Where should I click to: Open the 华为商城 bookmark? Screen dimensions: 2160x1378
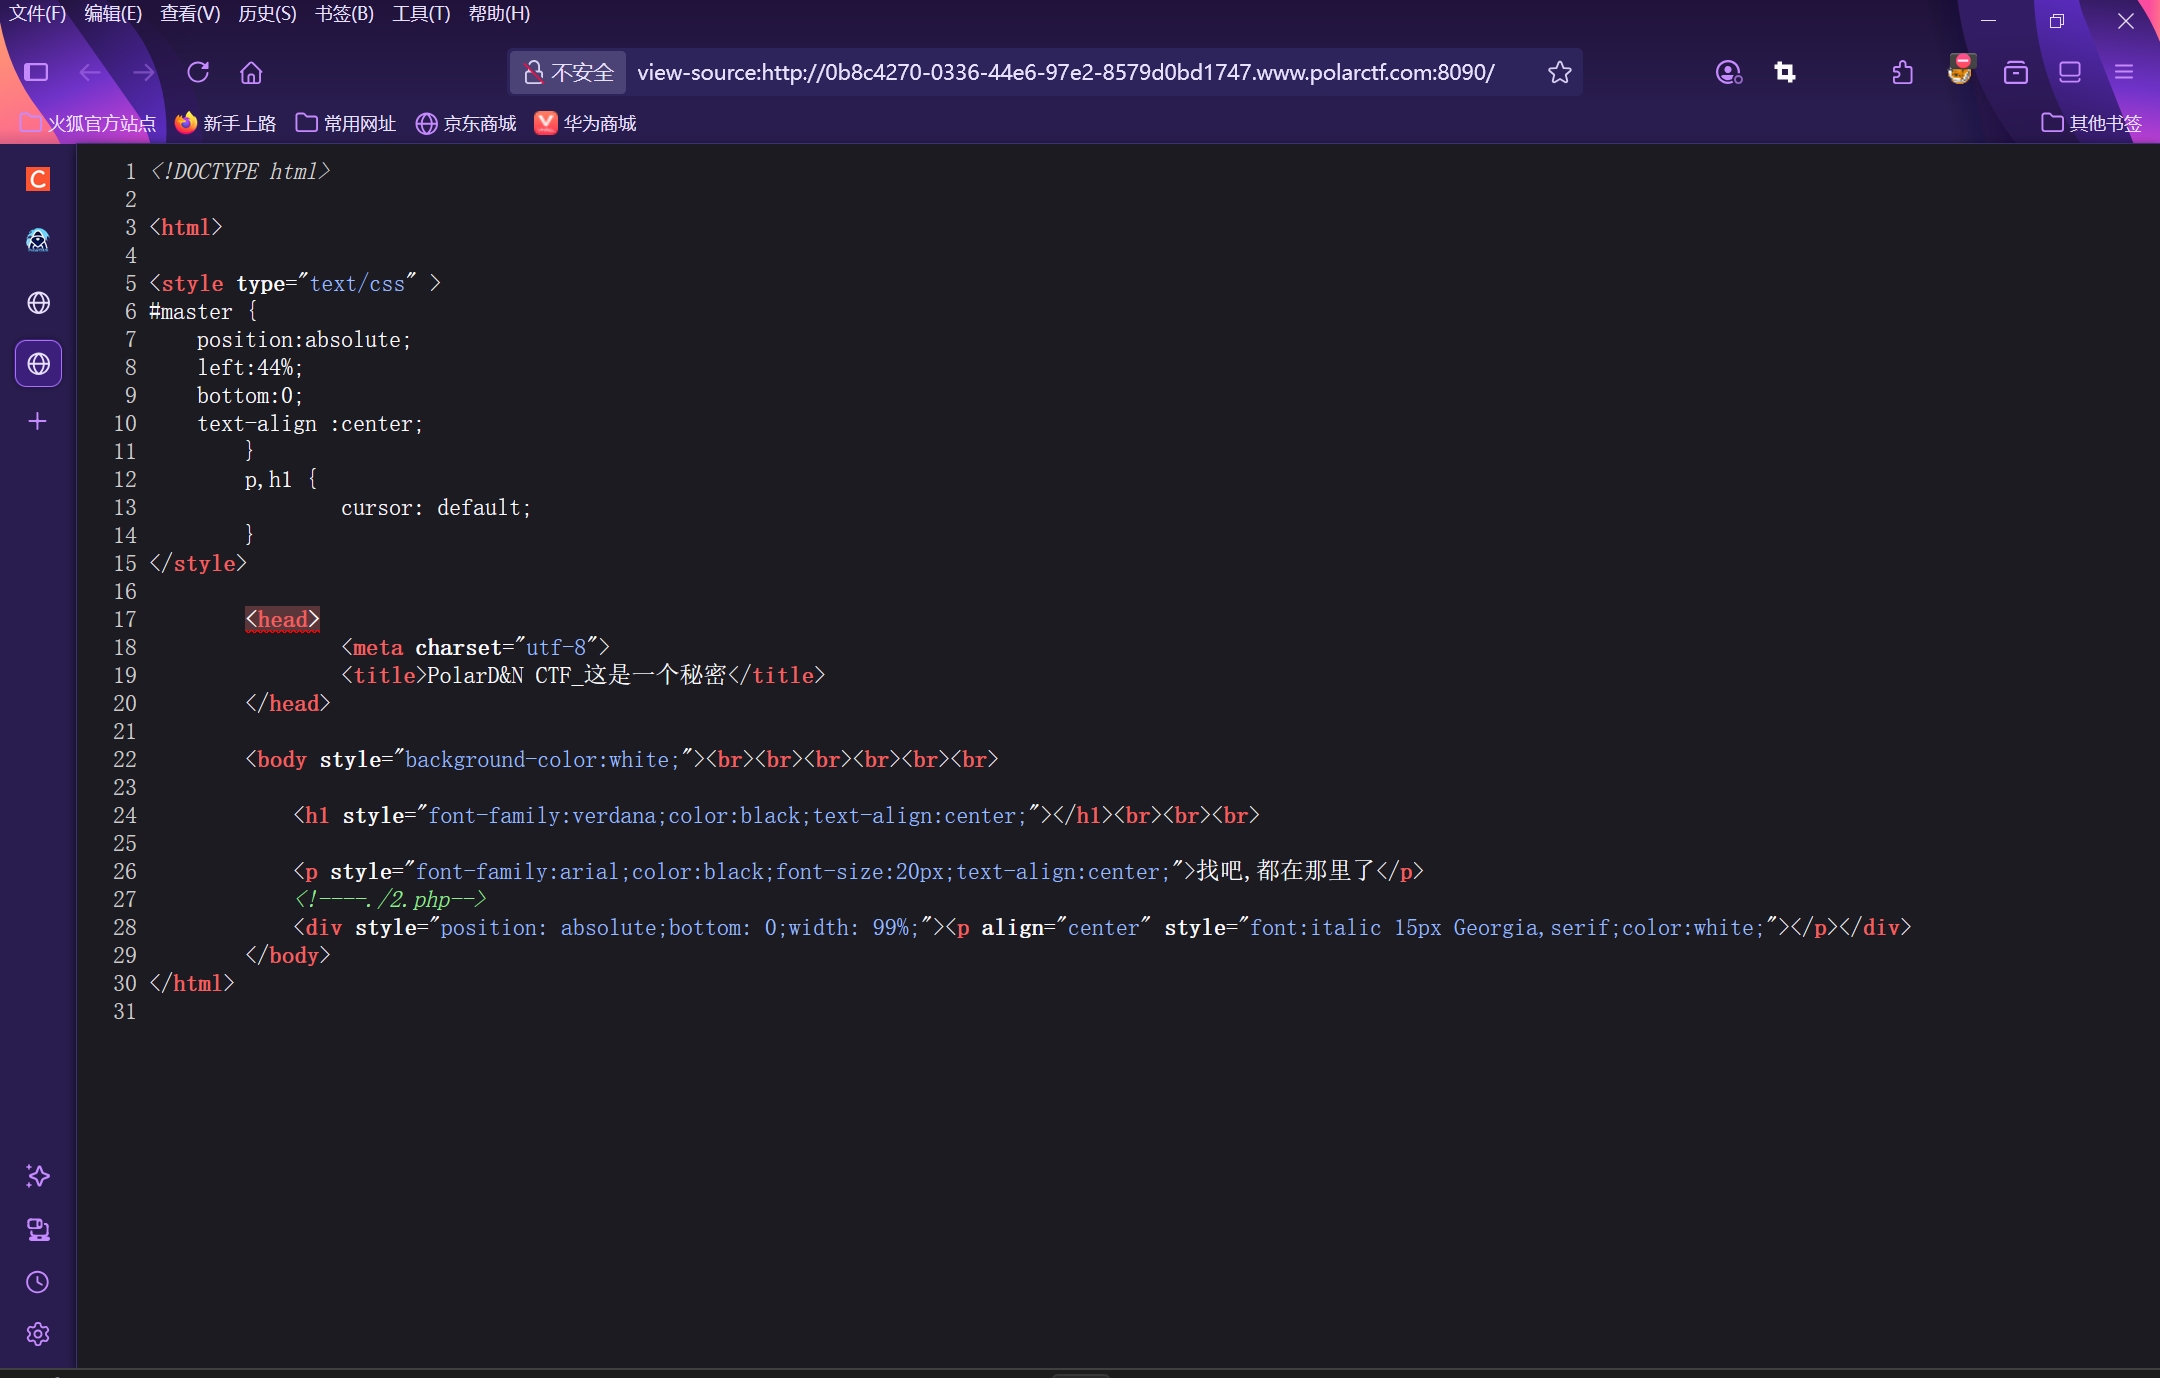click(586, 123)
